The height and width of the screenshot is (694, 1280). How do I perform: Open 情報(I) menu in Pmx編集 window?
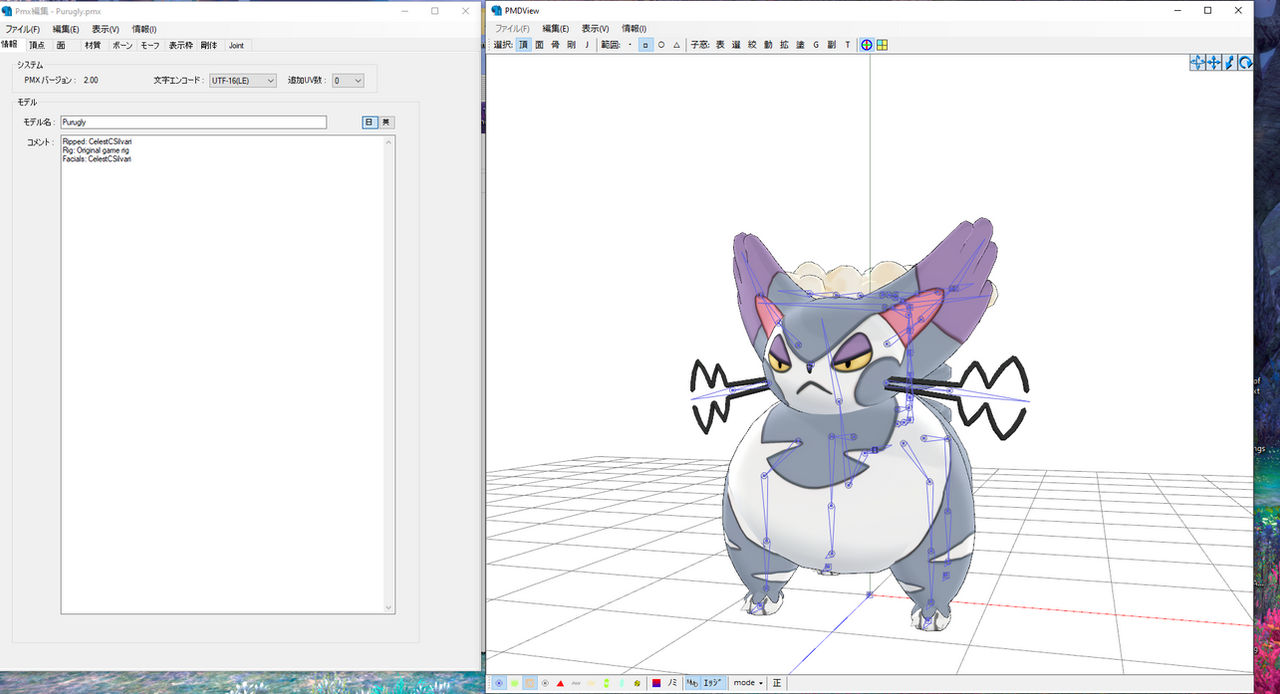pos(144,29)
